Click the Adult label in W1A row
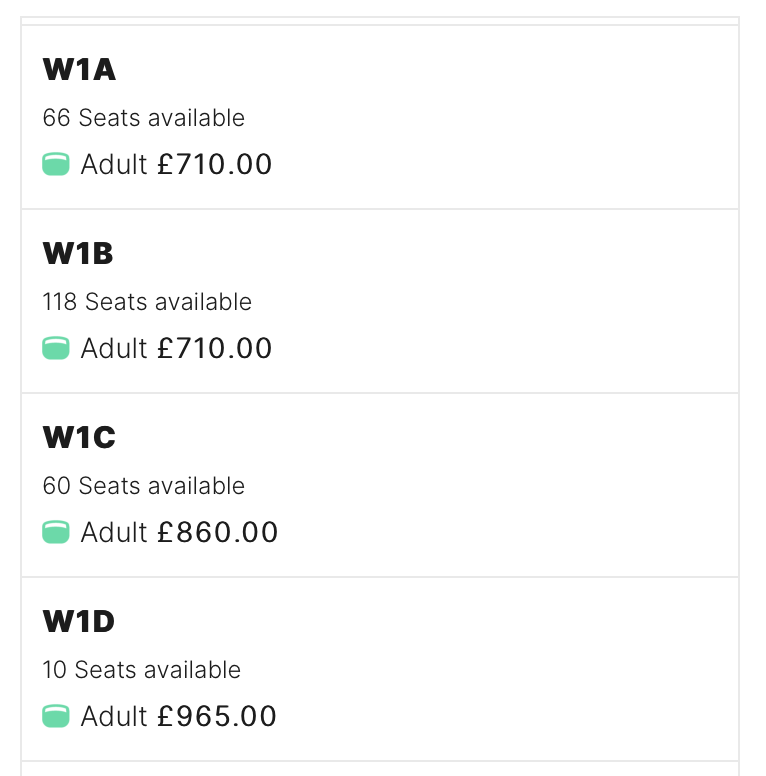The image size is (766, 776). point(114,164)
